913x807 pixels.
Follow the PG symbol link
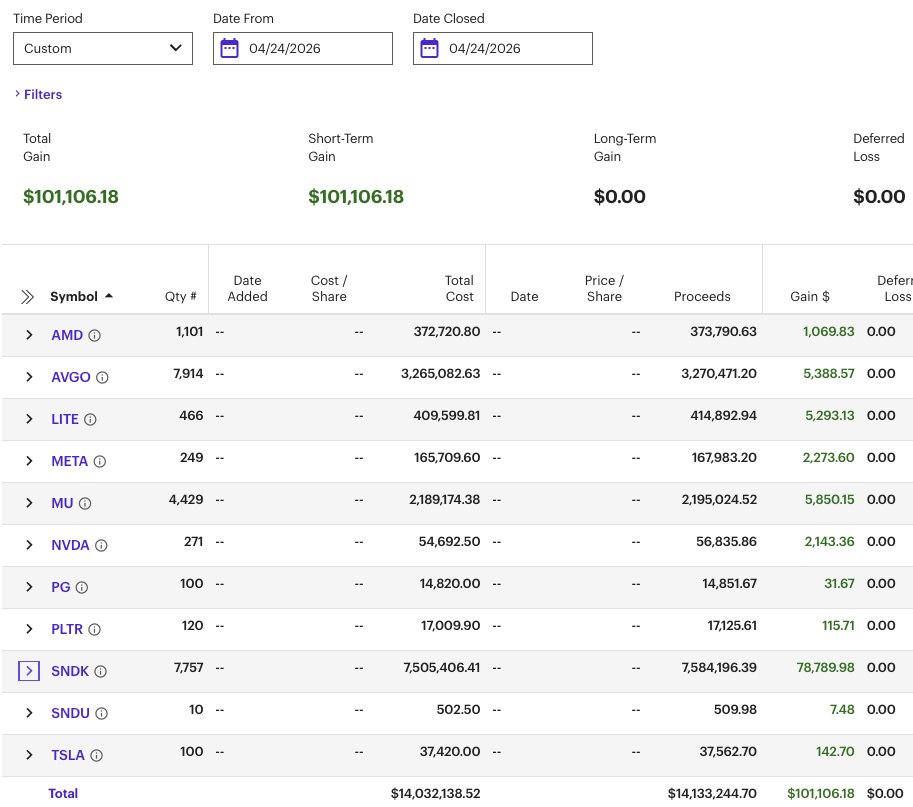[x=61, y=587]
